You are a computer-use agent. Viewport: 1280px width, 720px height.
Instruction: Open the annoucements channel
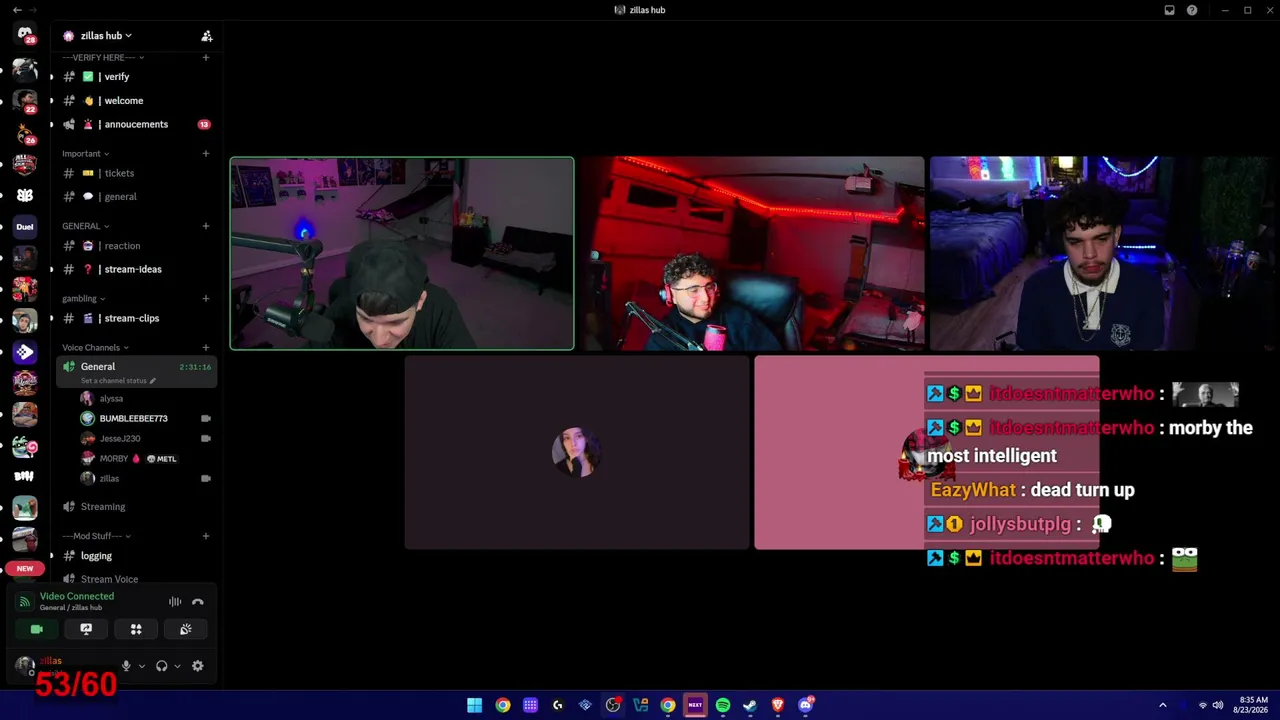[137, 125]
